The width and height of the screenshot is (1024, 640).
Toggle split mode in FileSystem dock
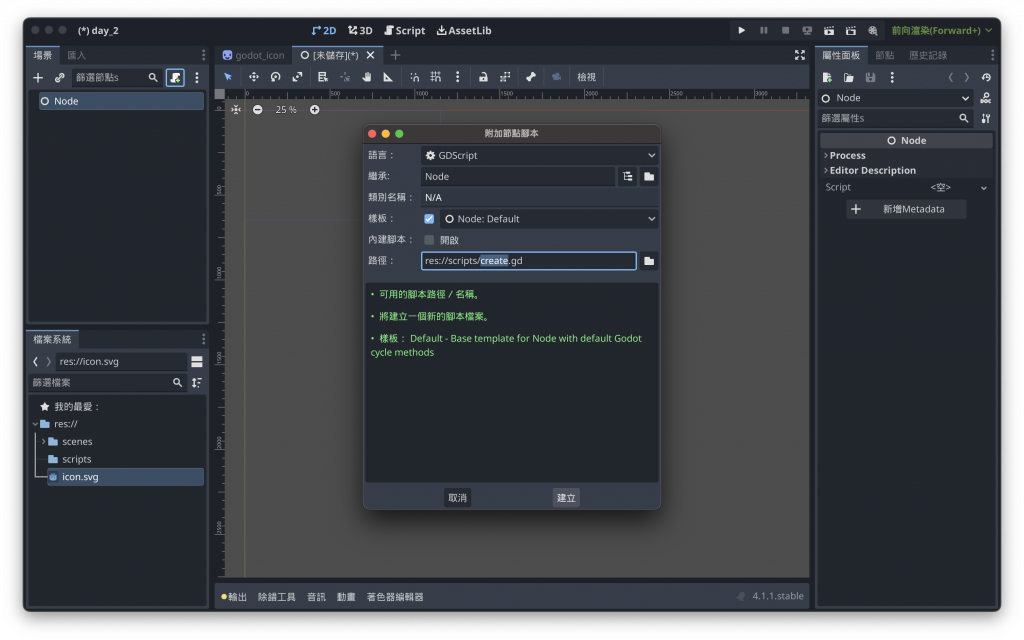click(x=197, y=361)
